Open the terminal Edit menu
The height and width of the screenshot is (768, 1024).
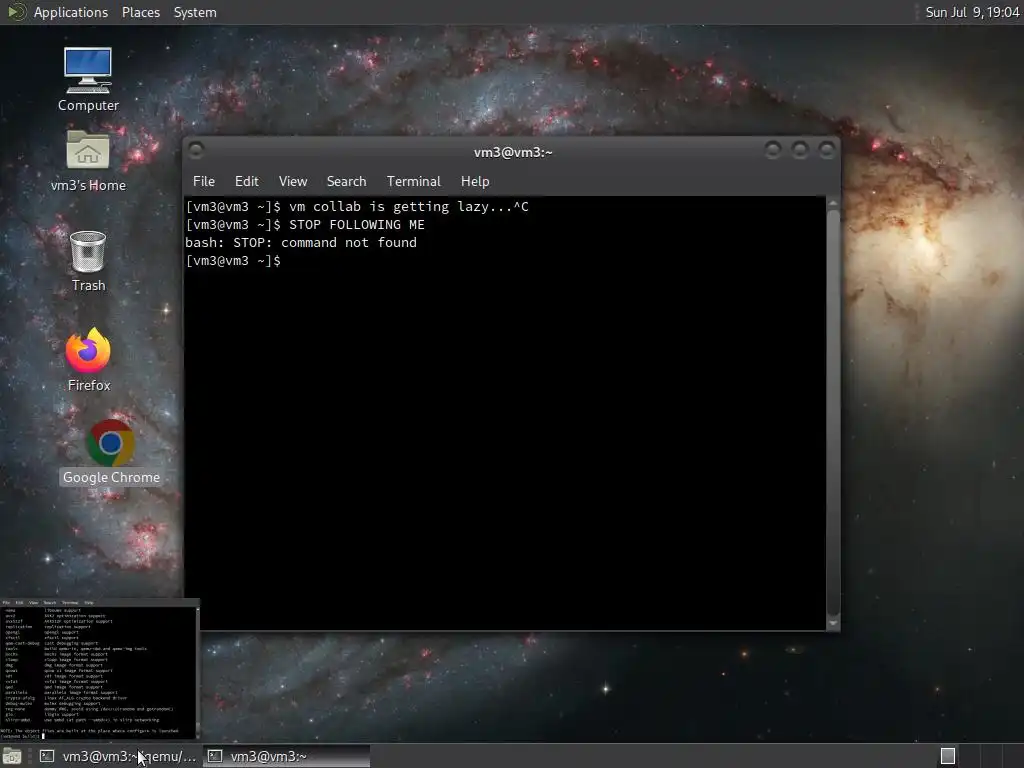coord(246,181)
